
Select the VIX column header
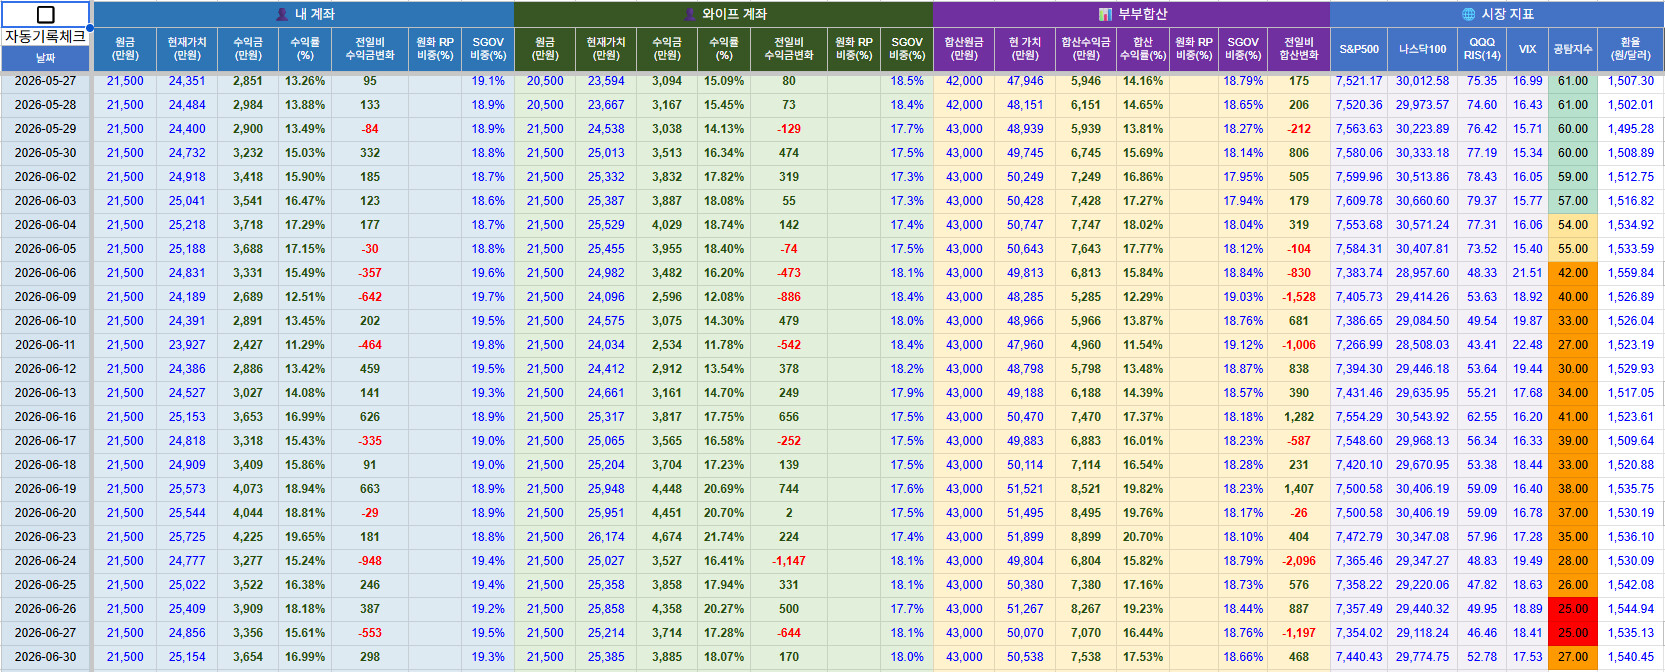click(1527, 49)
